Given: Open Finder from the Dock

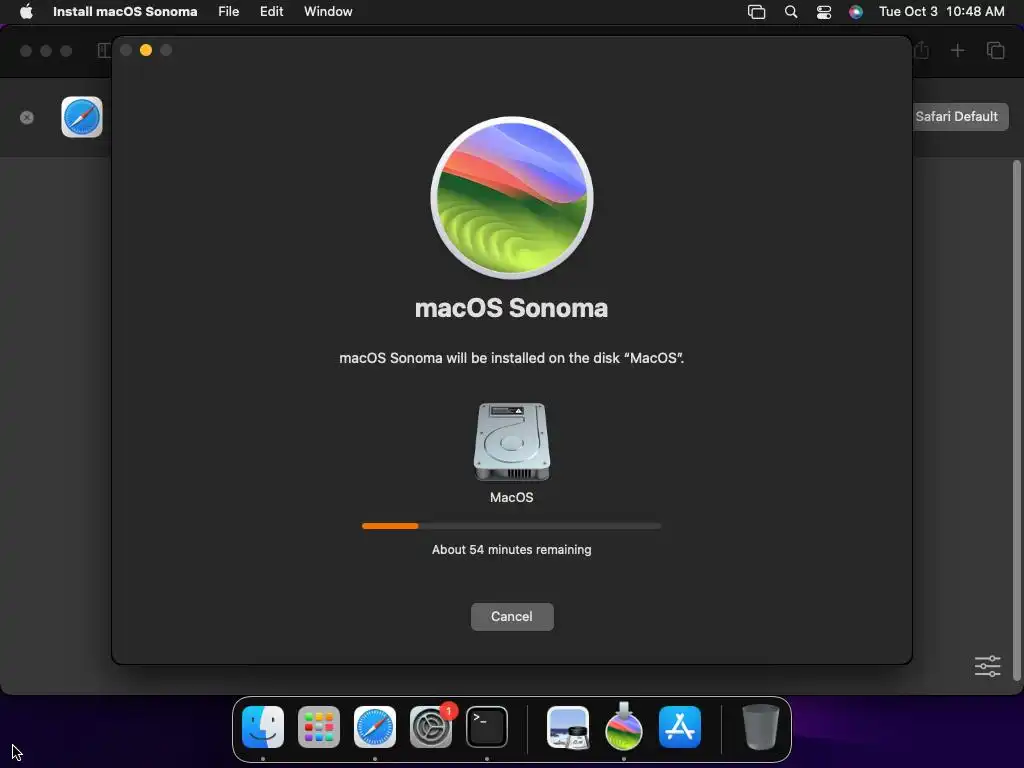Looking at the screenshot, I should 263,727.
